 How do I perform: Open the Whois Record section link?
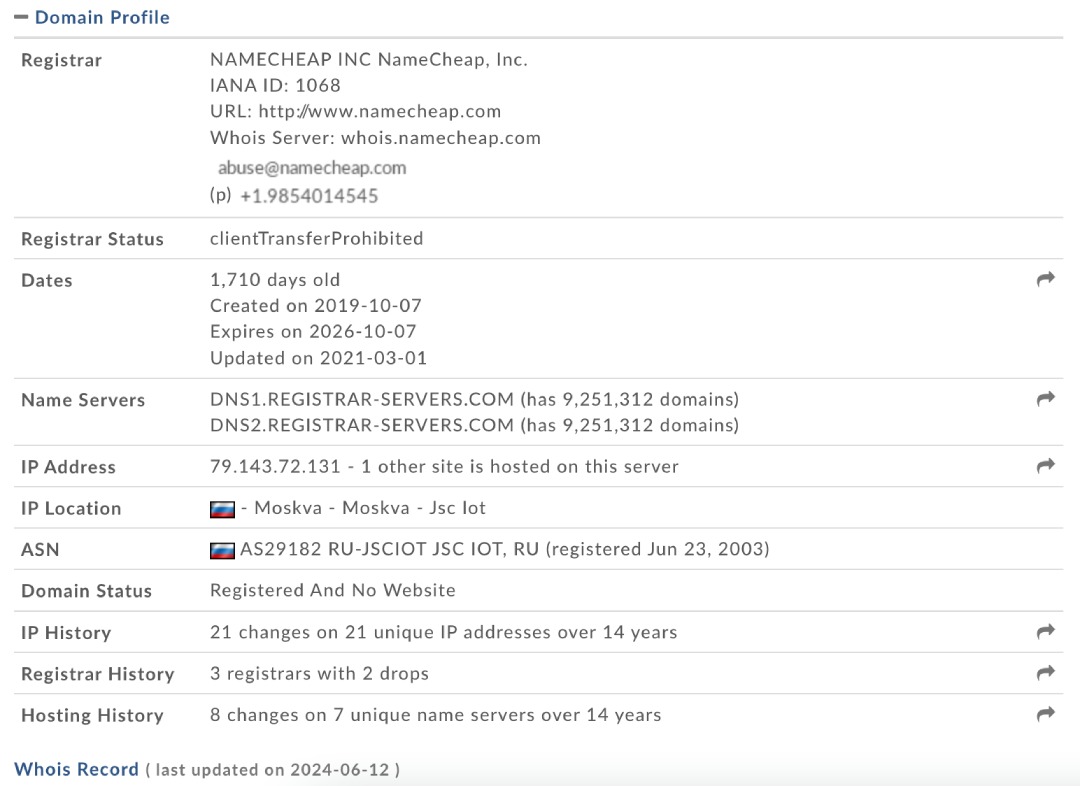click(x=76, y=769)
